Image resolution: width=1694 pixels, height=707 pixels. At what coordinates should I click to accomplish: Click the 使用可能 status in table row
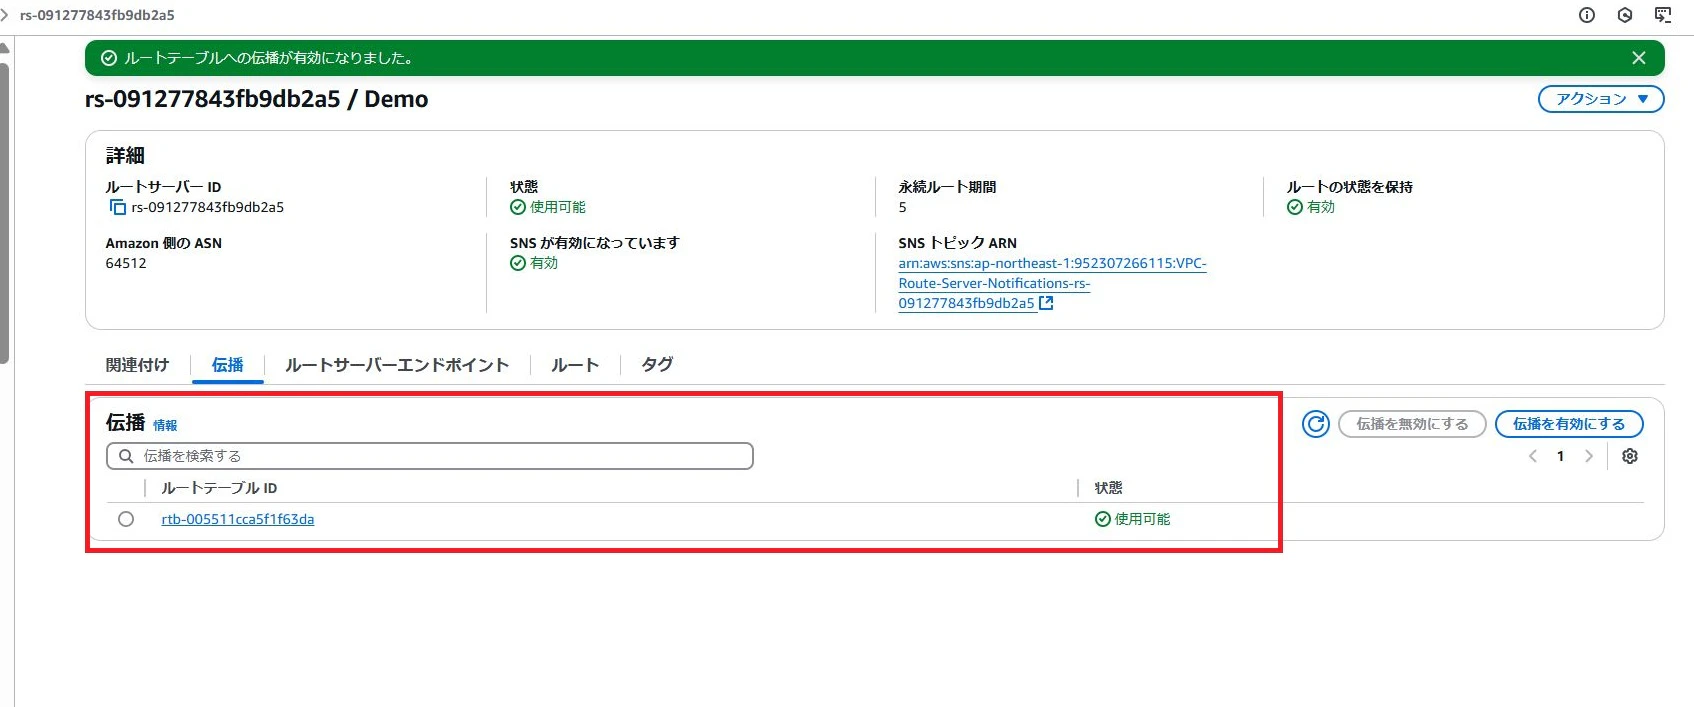coord(1133,519)
